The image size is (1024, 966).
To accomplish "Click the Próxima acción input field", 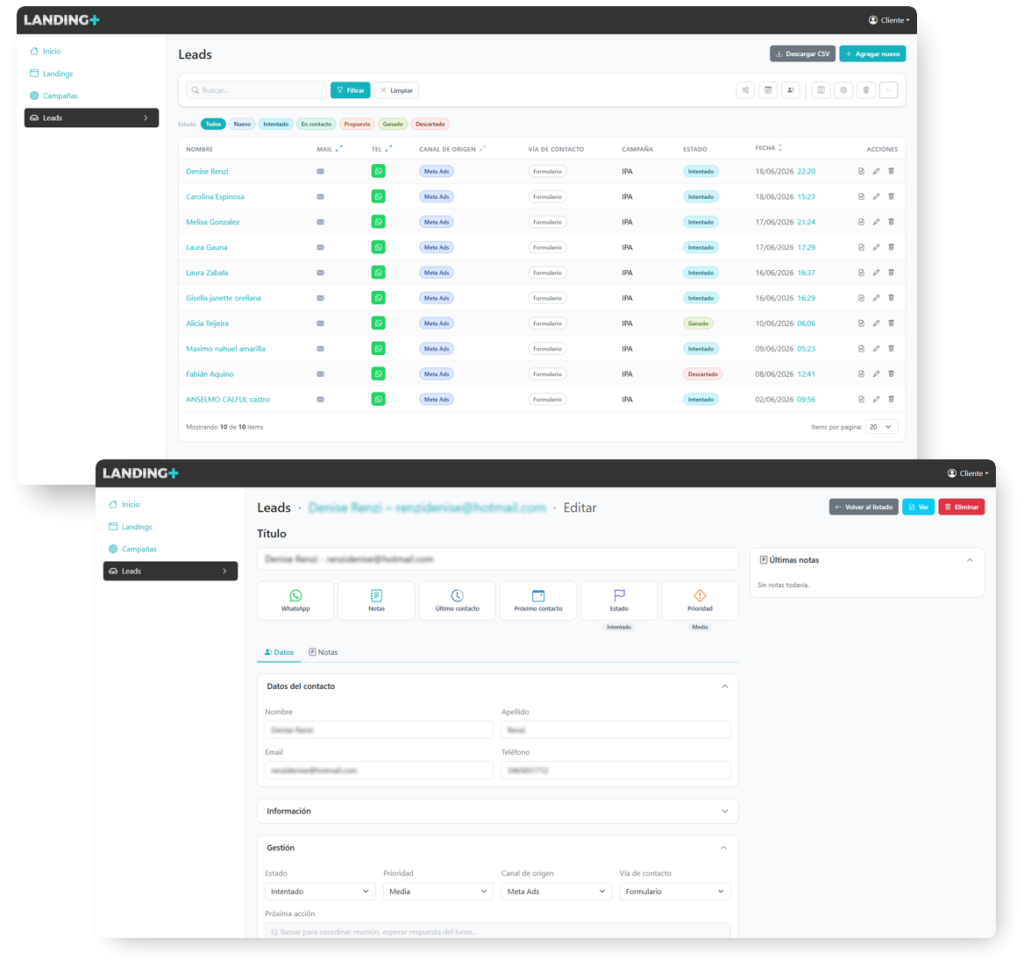I will point(498,931).
